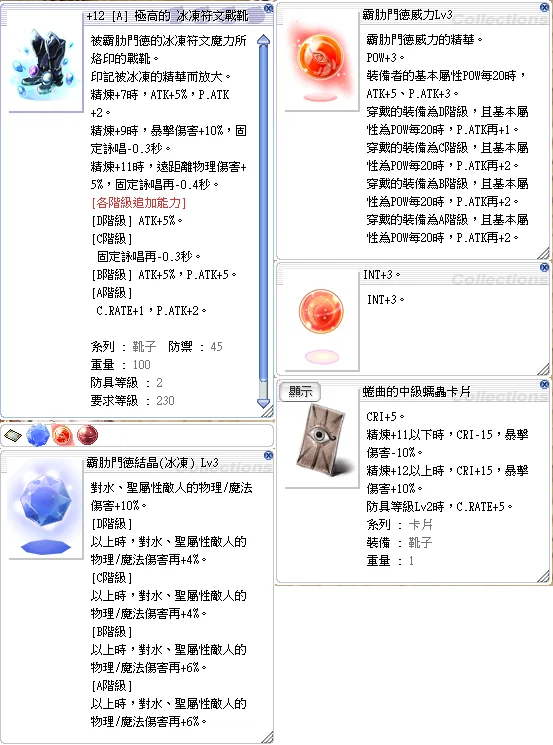
Task: Click the red text [各階級追加能力]
Action: [x=139, y=203]
